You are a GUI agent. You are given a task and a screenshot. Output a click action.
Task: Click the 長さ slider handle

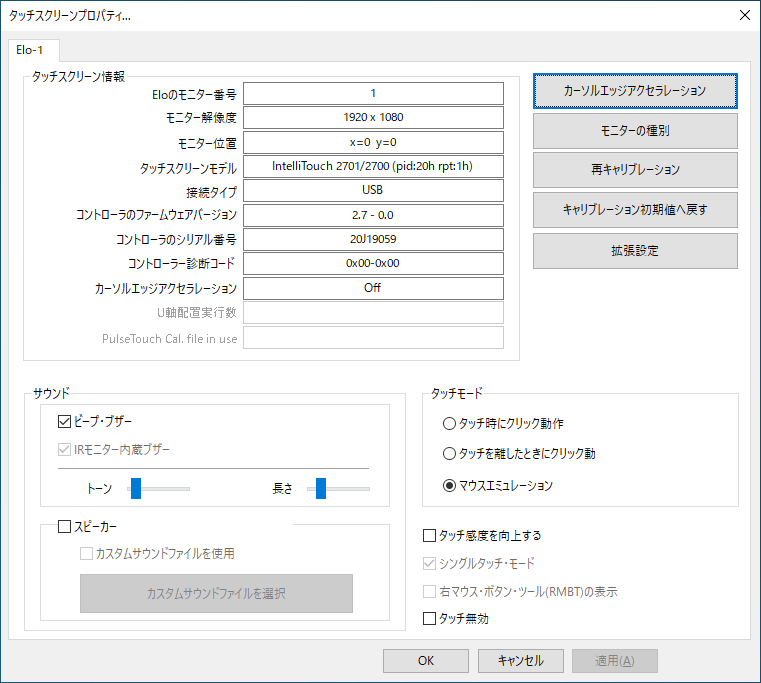click(321, 488)
